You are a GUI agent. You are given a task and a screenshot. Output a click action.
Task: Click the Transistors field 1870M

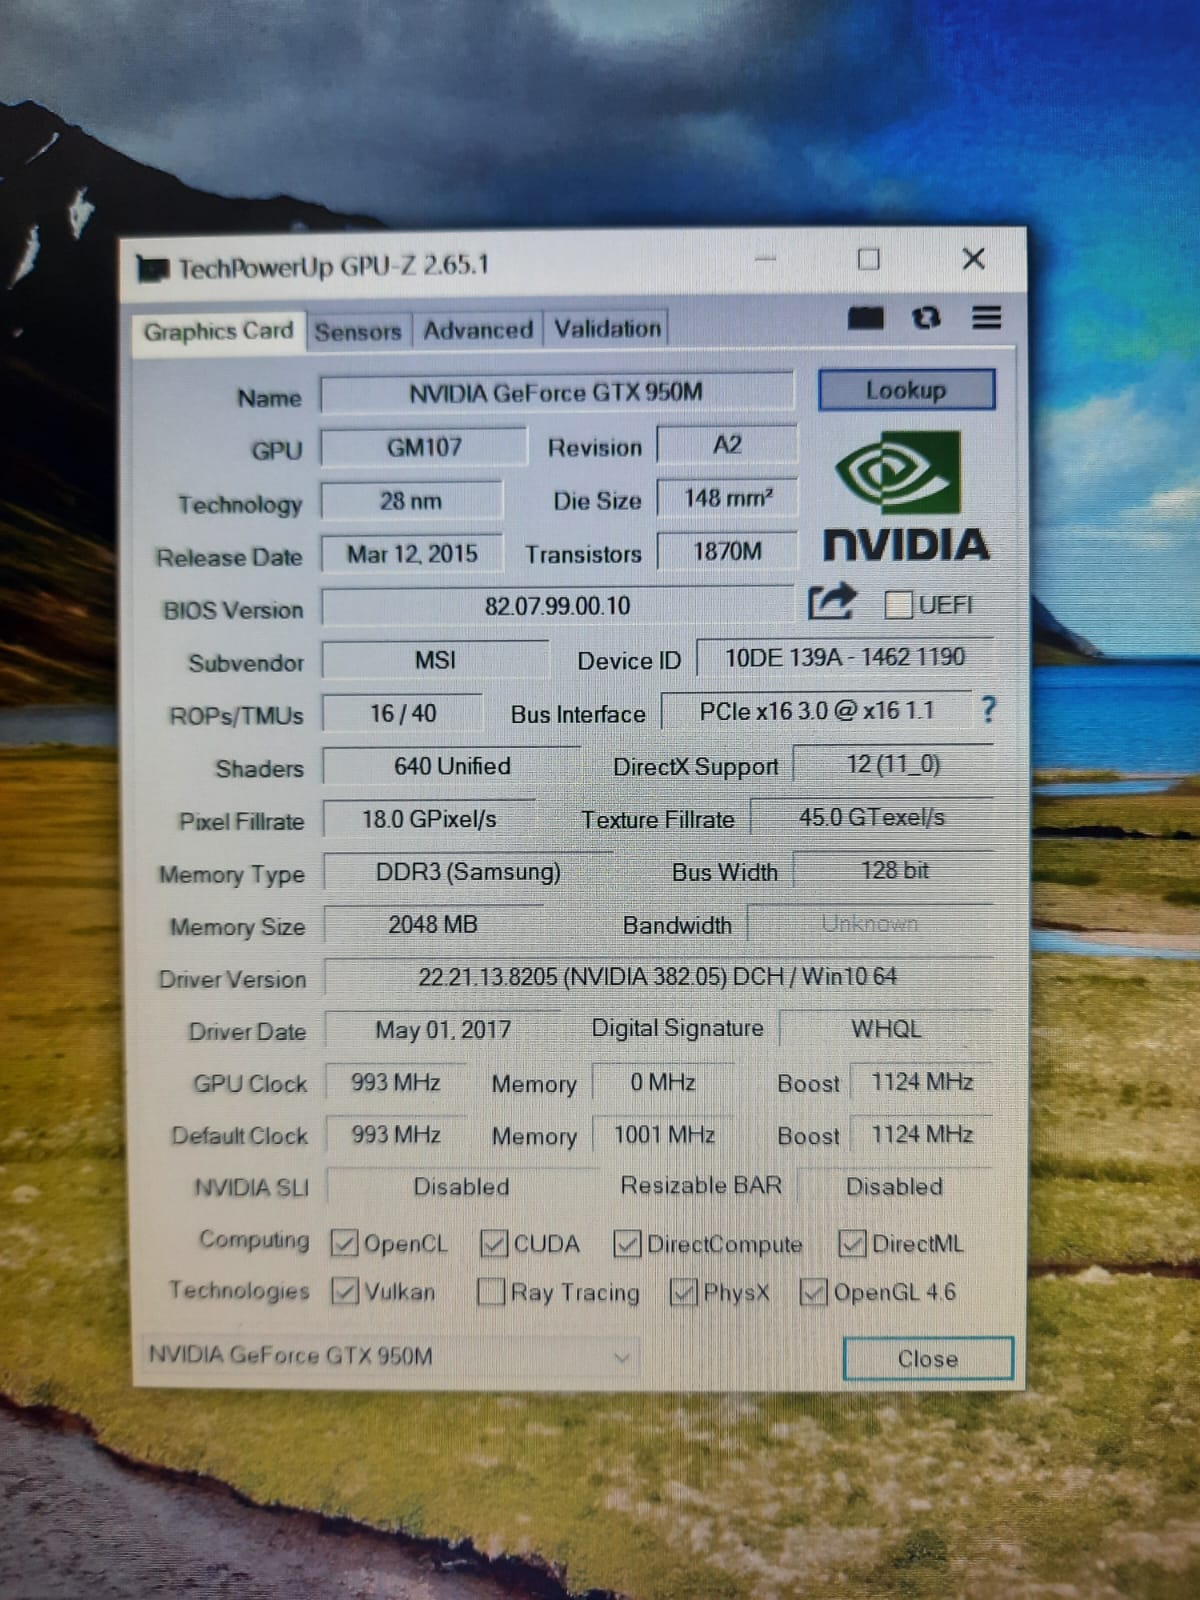click(727, 551)
